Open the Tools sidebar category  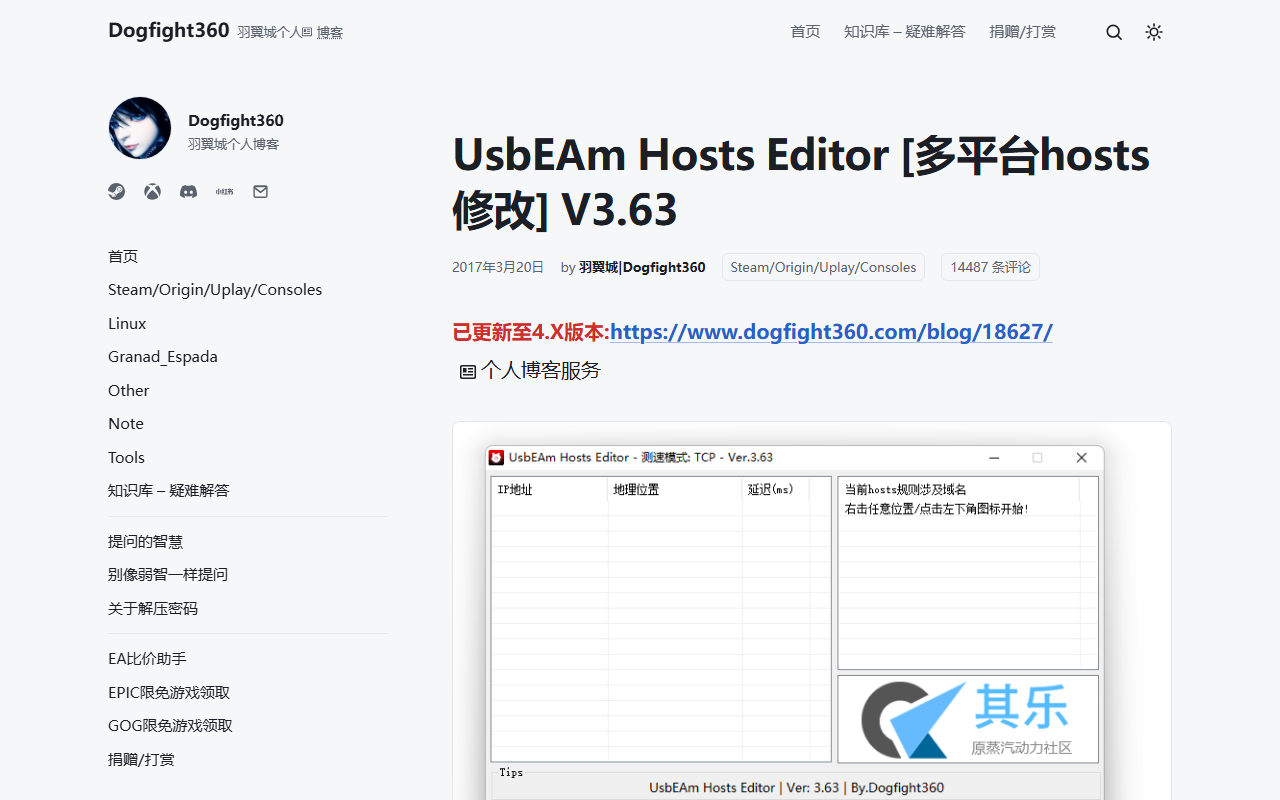(127, 457)
